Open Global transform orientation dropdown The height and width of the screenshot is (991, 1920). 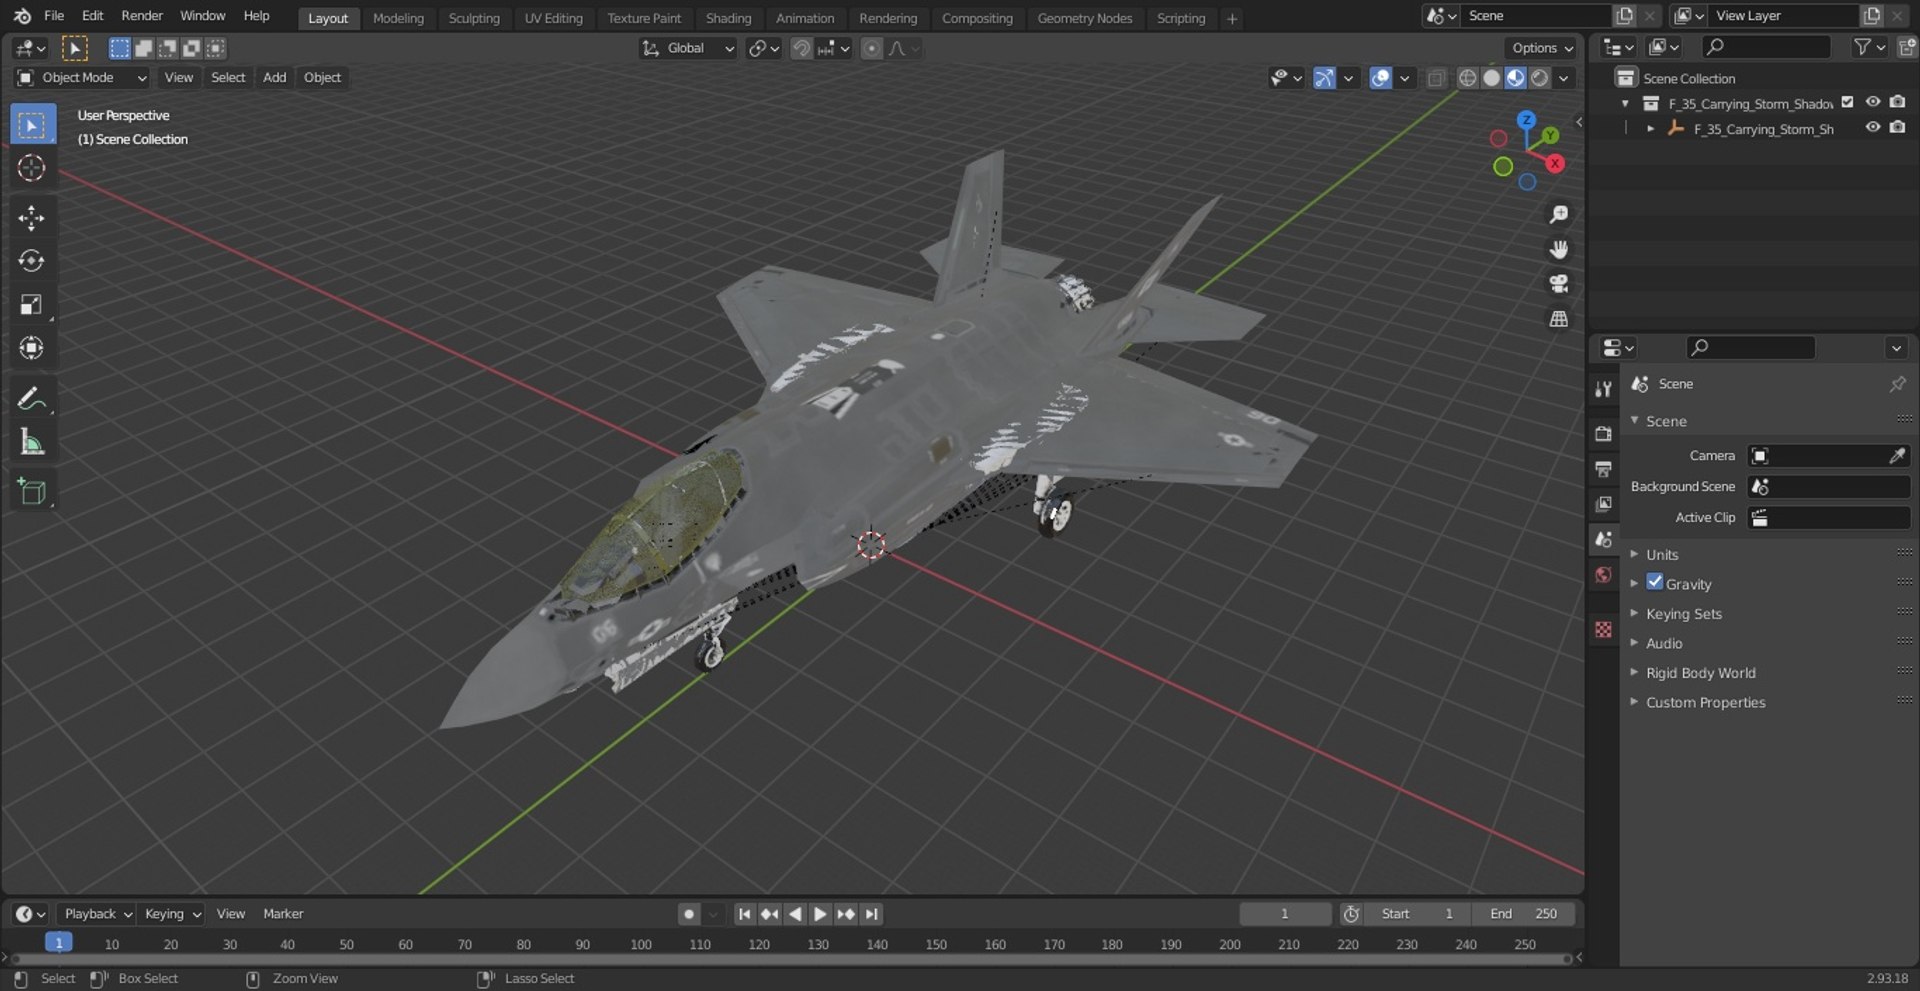tap(688, 48)
